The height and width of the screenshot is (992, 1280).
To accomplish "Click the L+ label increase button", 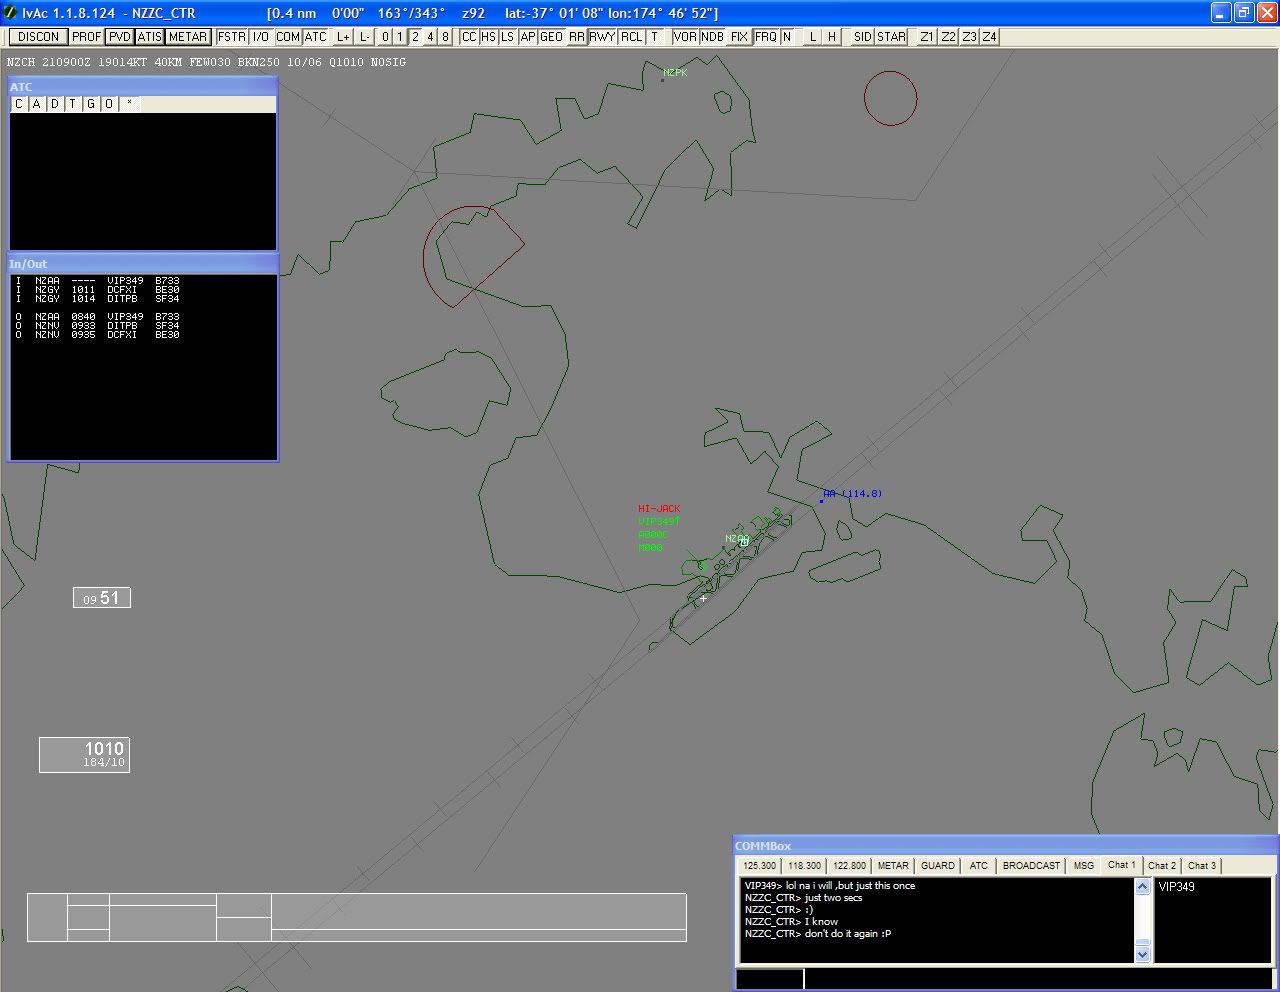I will coord(343,37).
